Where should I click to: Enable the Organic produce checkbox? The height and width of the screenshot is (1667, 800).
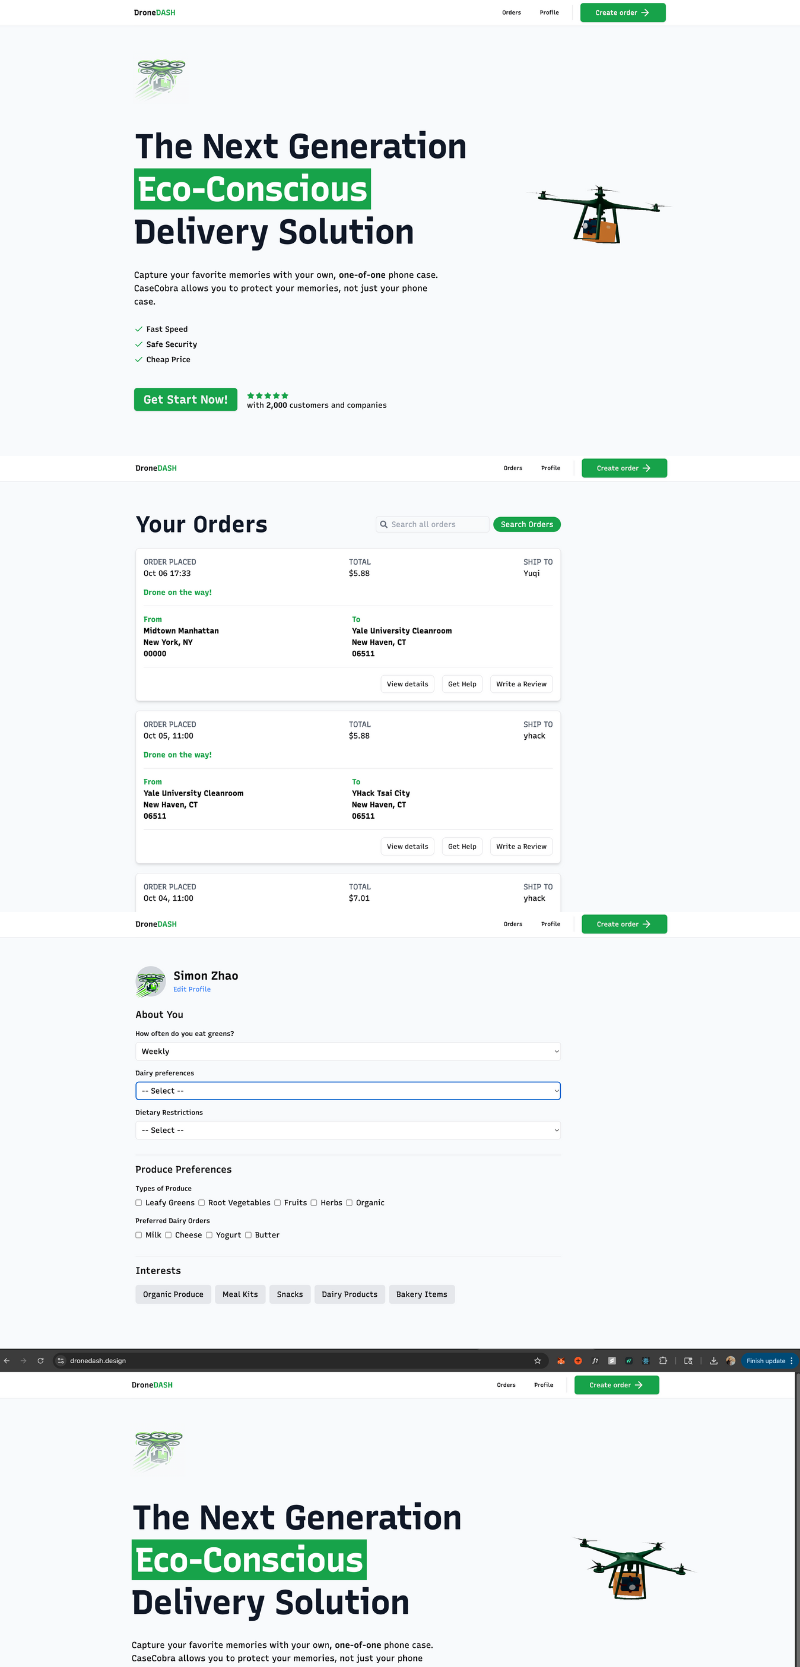[349, 1203]
